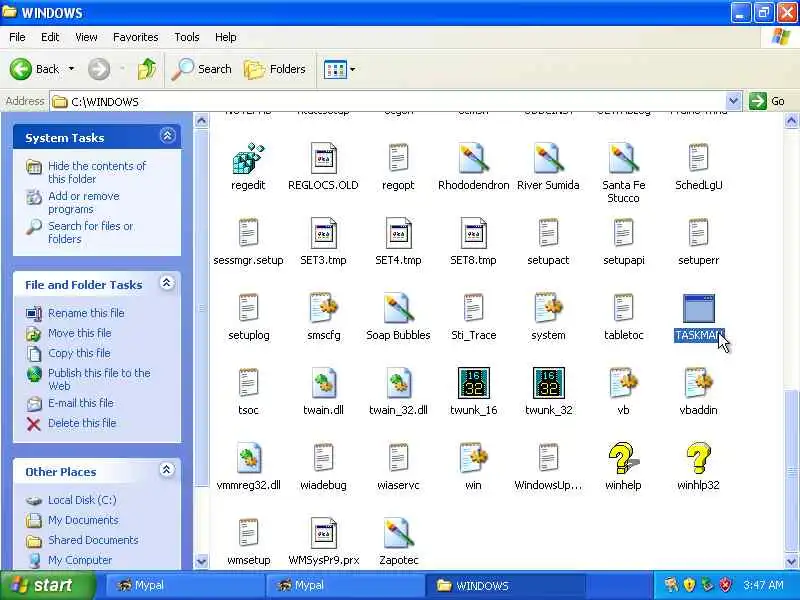Collapse the Other Places panel
Screen dimensions: 800x600
coord(167,470)
